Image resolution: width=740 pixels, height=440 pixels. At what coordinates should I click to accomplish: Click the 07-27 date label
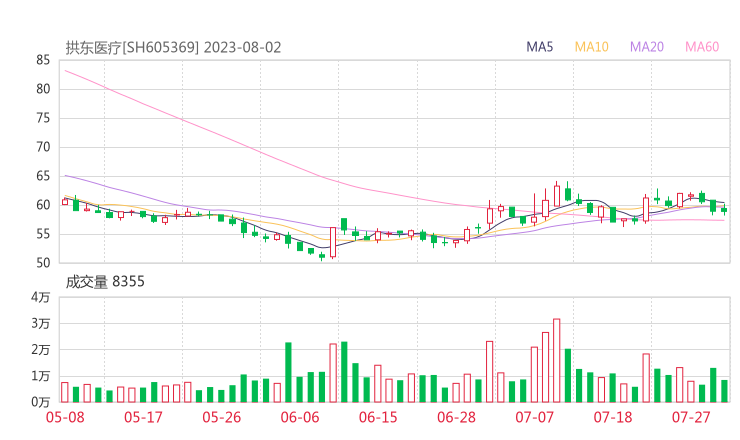691,417
